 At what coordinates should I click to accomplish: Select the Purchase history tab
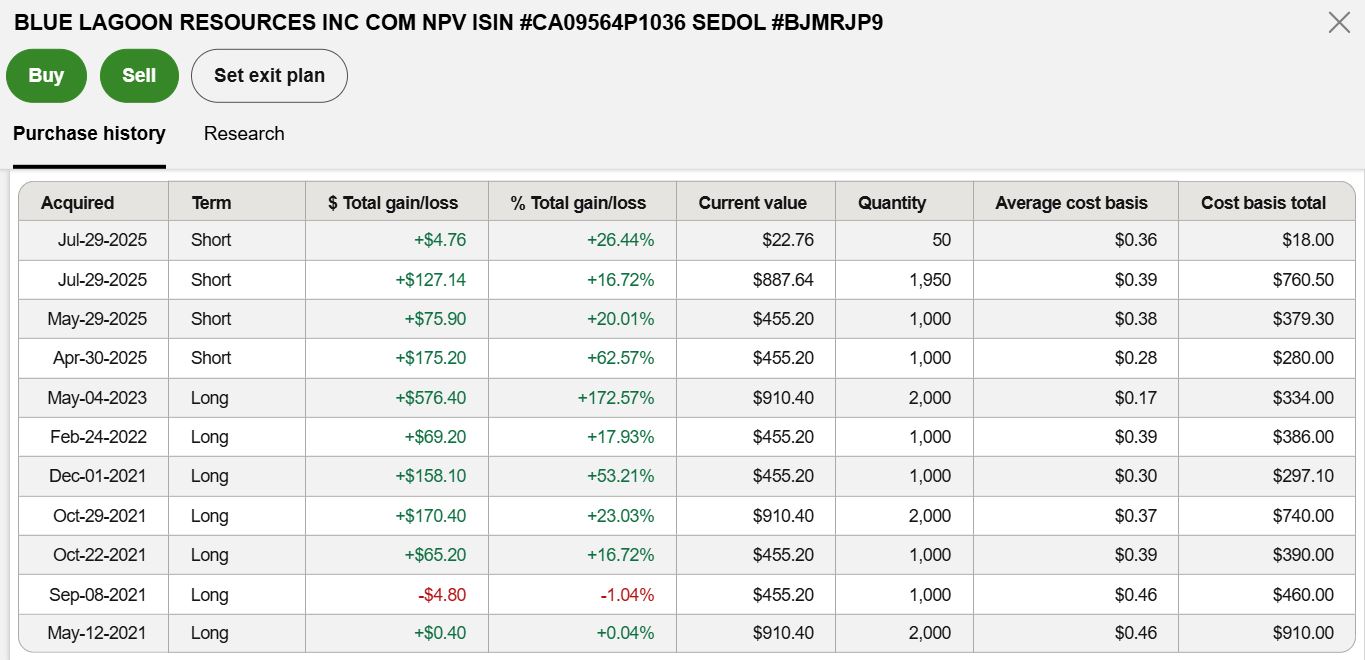click(x=89, y=133)
